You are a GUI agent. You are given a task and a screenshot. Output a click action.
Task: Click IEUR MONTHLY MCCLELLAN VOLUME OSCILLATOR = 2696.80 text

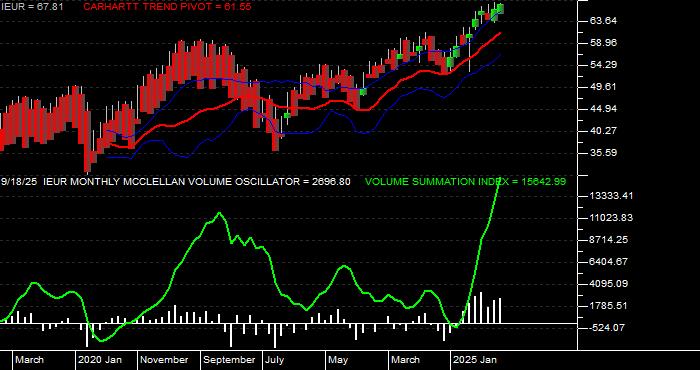(x=196, y=182)
